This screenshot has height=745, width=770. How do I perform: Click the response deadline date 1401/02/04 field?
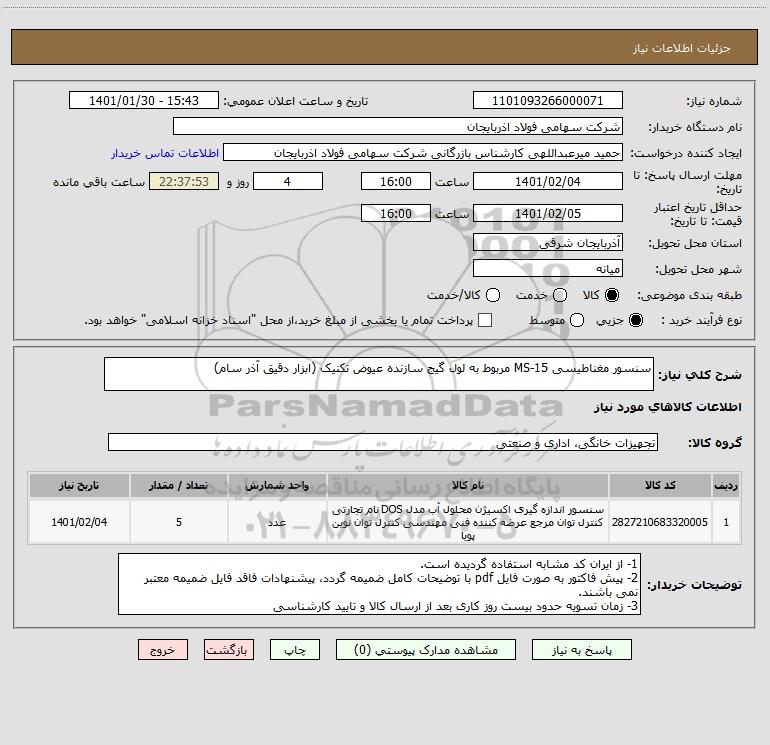pyautogui.click(x=548, y=182)
